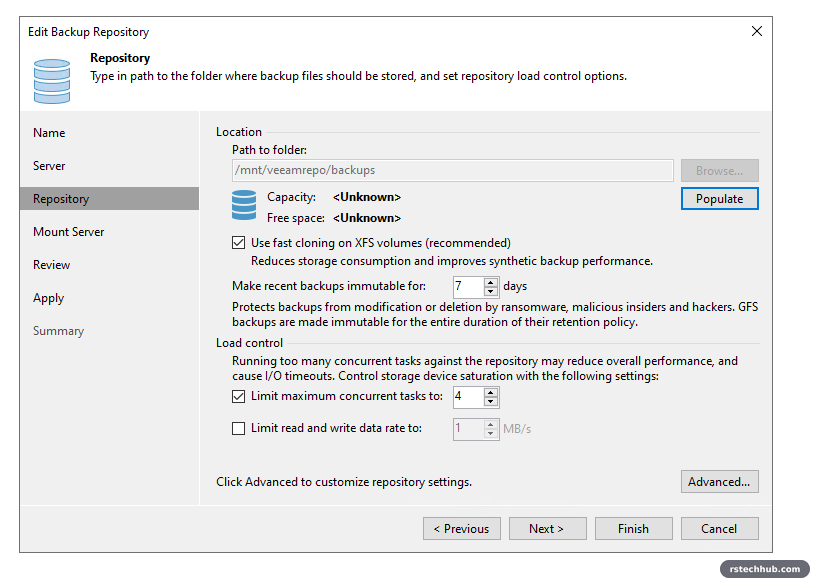Click the Browse... button
Image resolution: width=820 pixels, height=588 pixels.
(720, 171)
